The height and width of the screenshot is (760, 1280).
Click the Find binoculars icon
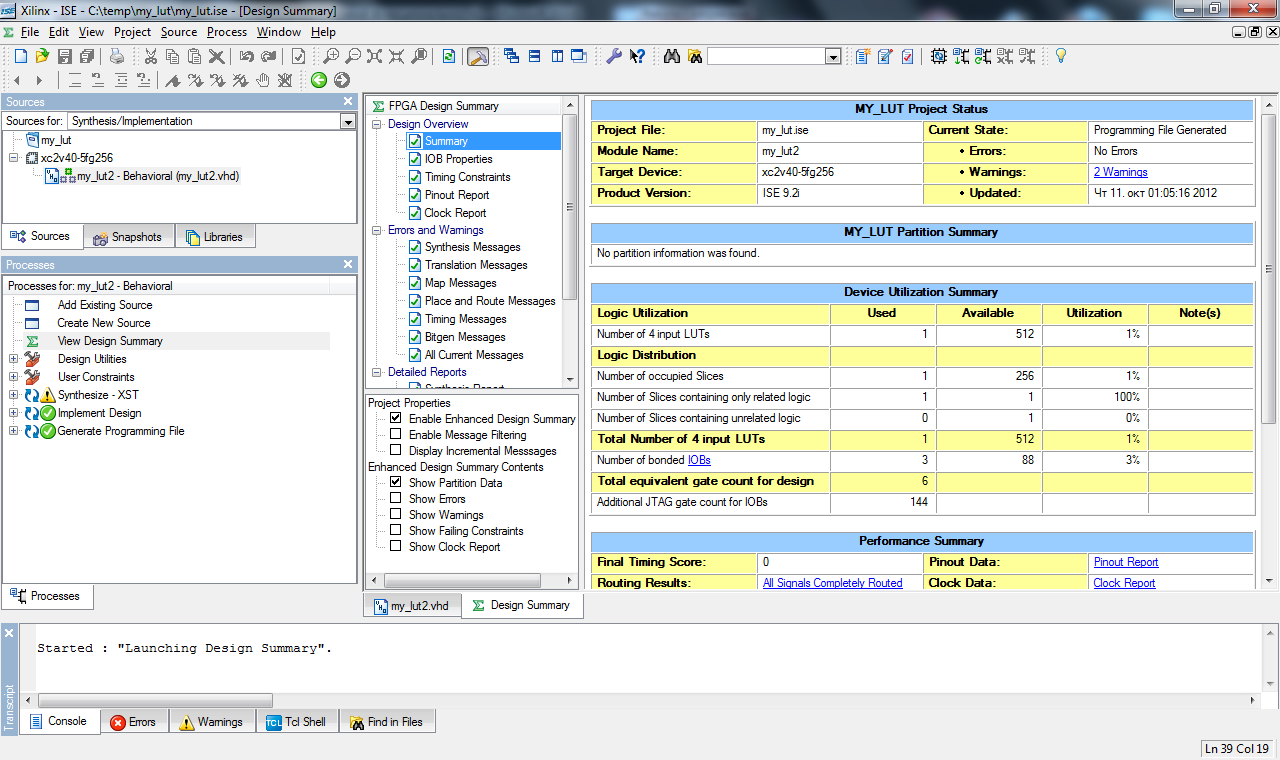coord(671,56)
